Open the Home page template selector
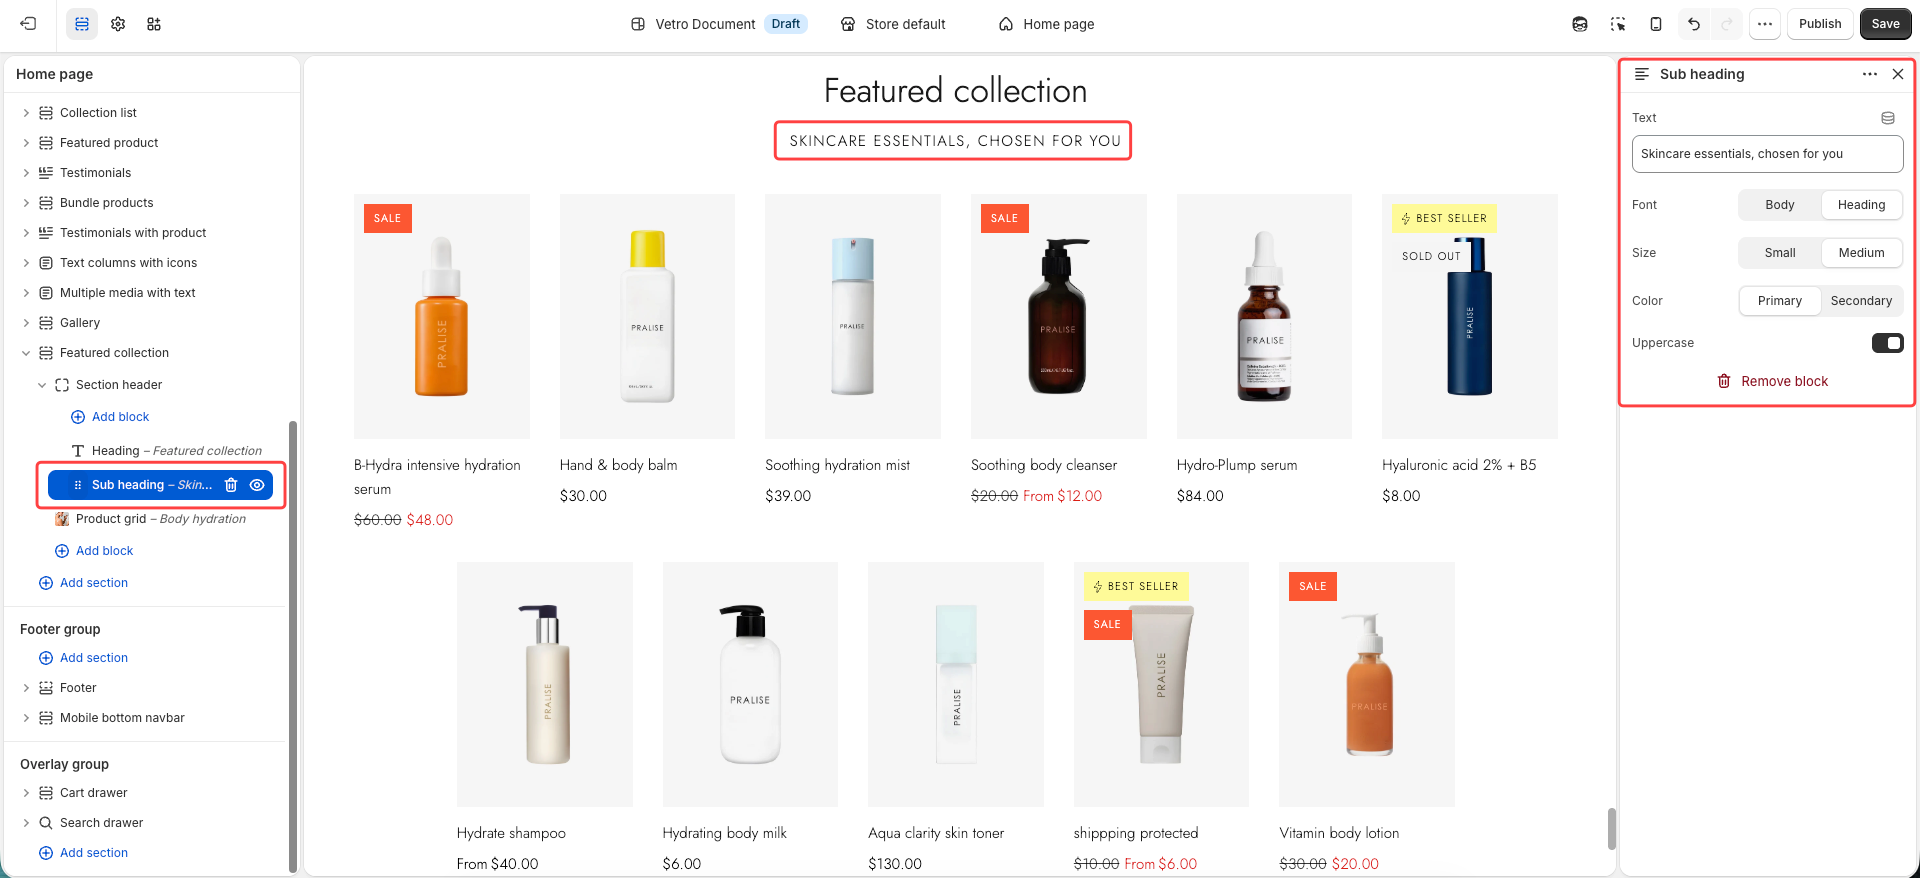 (1046, 24)
